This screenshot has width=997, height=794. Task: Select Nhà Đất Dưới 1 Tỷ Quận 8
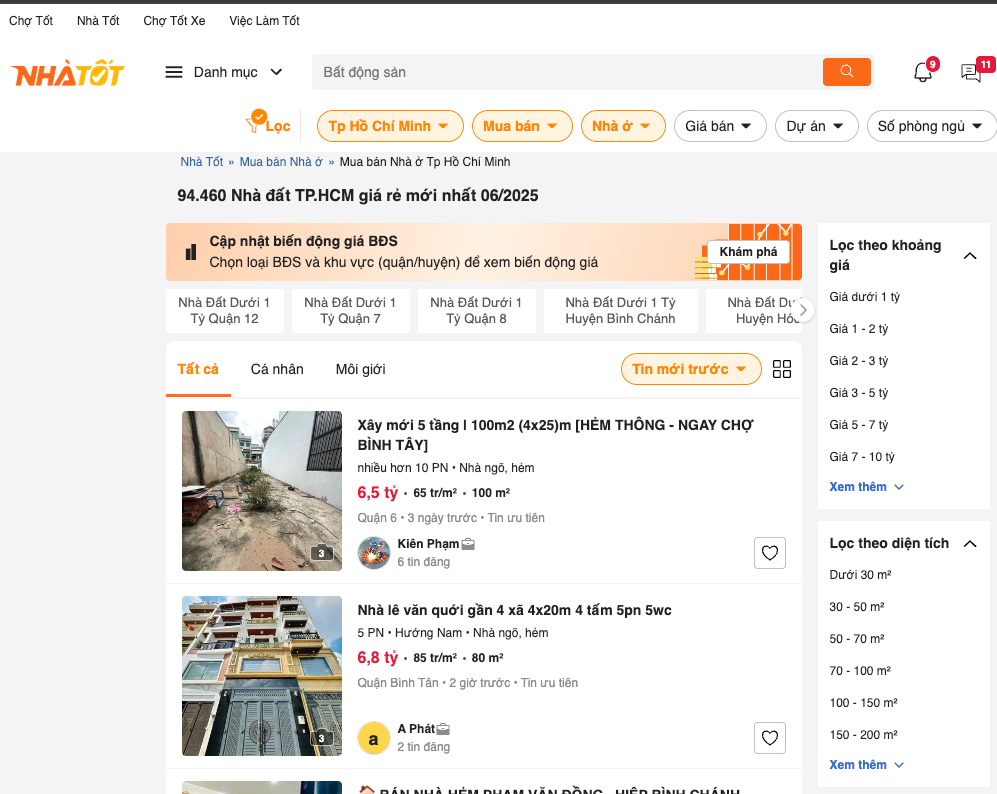pos(476,311)
